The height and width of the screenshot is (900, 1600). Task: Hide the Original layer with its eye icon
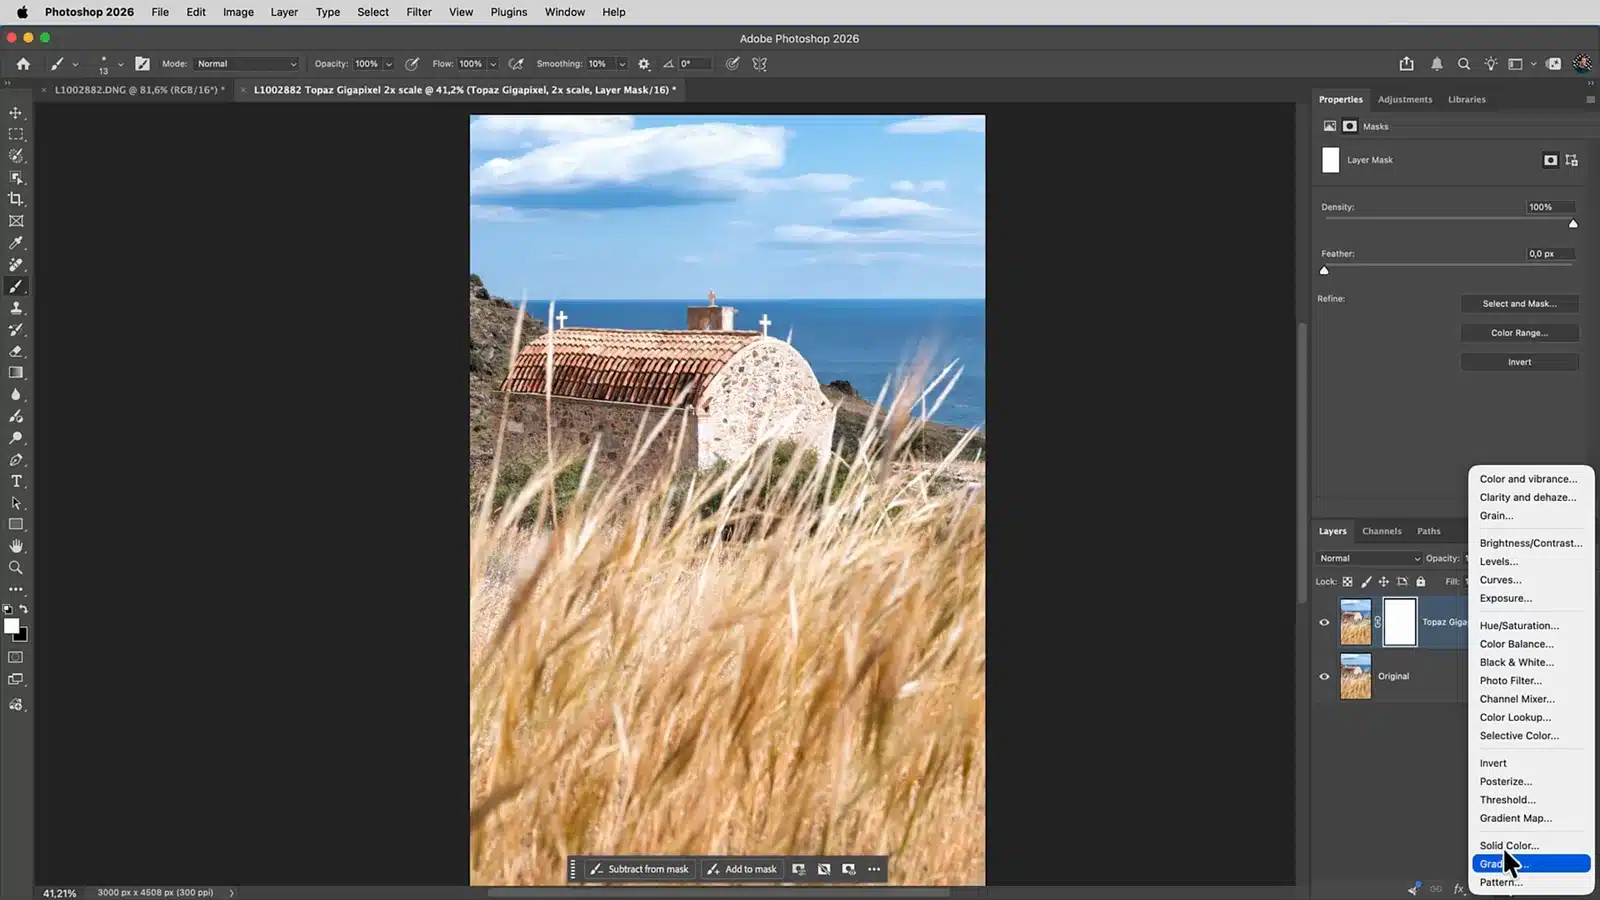(1324, 676)
